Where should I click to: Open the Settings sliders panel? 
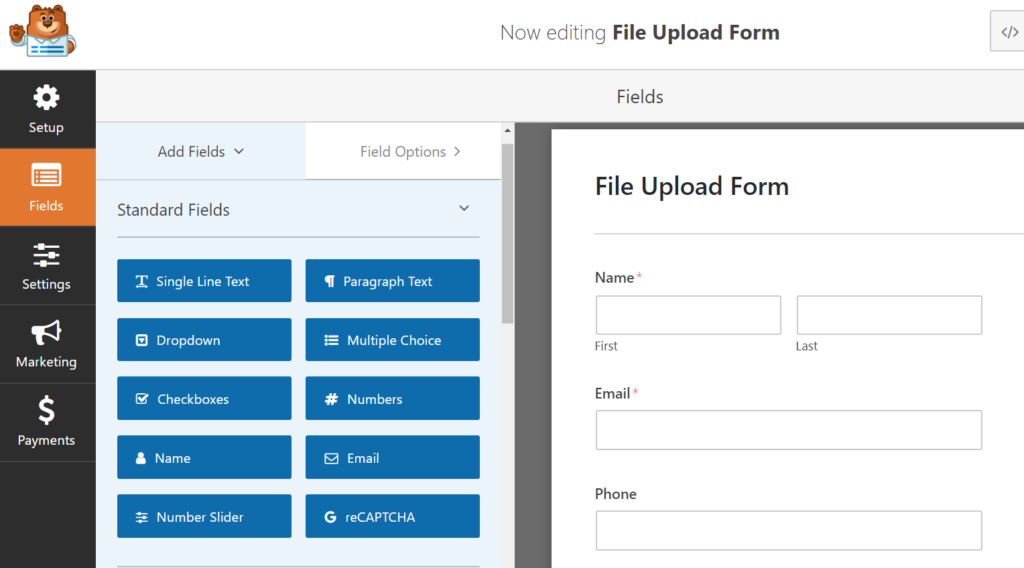(47, 266)
